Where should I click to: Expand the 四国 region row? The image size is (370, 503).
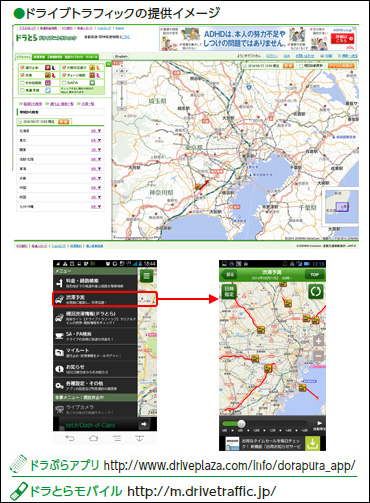point(60,197)
